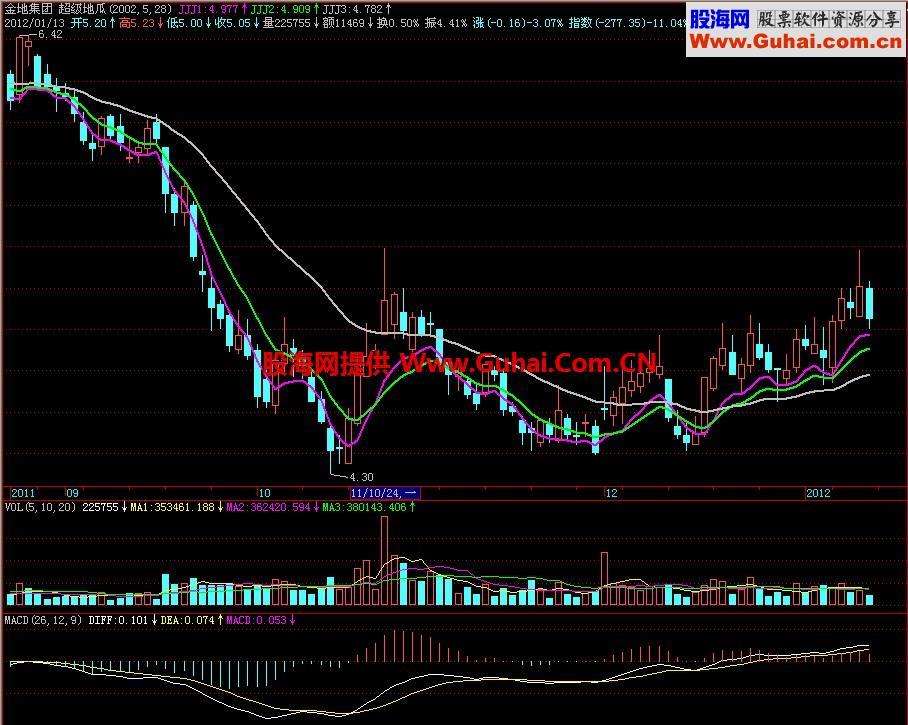The image size is (908, 725).
Task: Click the 金地集团 stock name label
Action: (27, 7)
